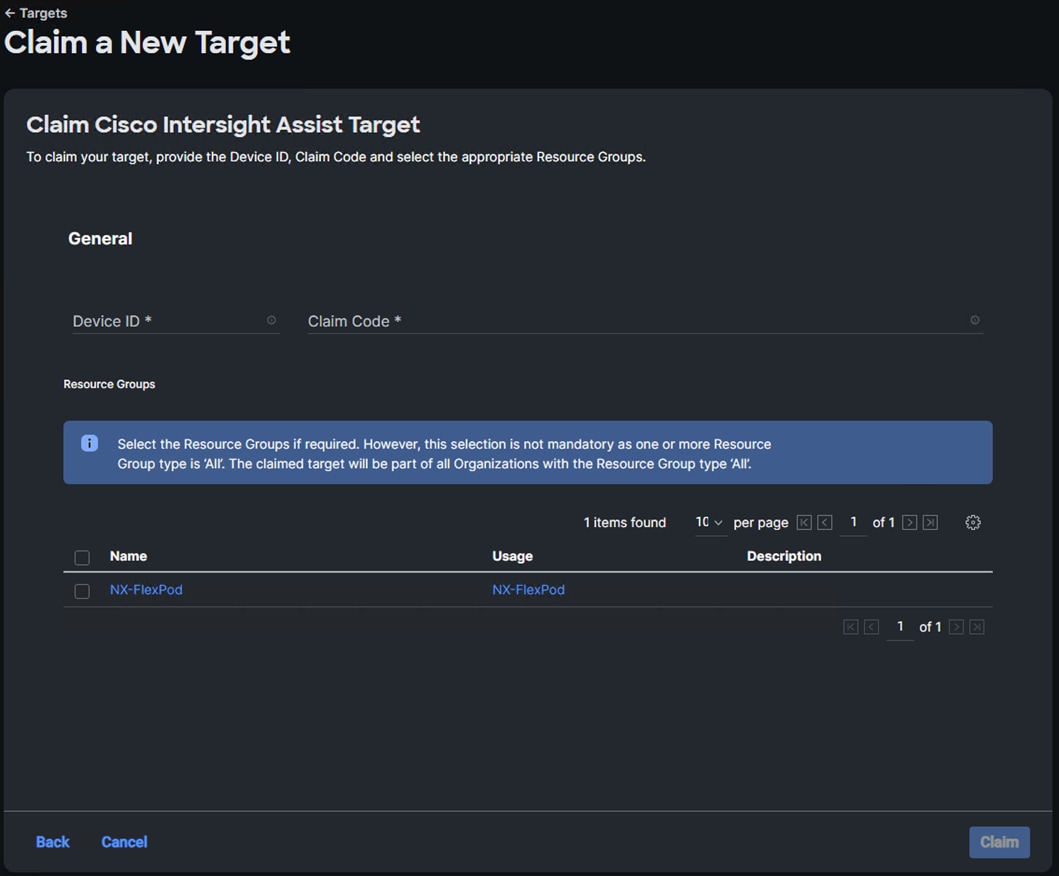The image size is (1059, 876).
Task: Focus the Device ID input field
Action: coord(165,321)
